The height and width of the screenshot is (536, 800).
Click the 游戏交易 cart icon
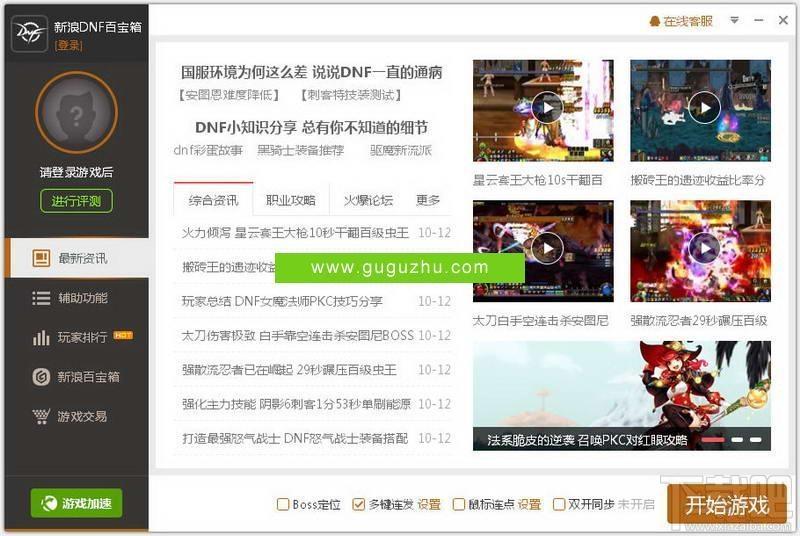(41, 416)
